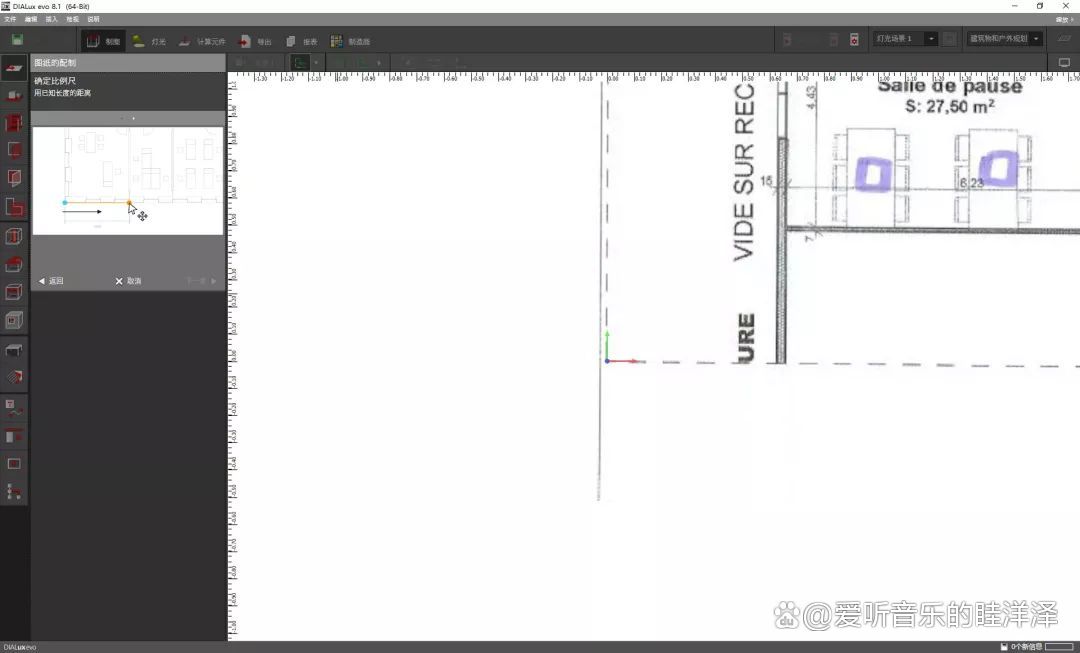Open the 说明 menu
Image resolution: width=1080 pixels, height=653 pixels.
[x=94, y=19]
